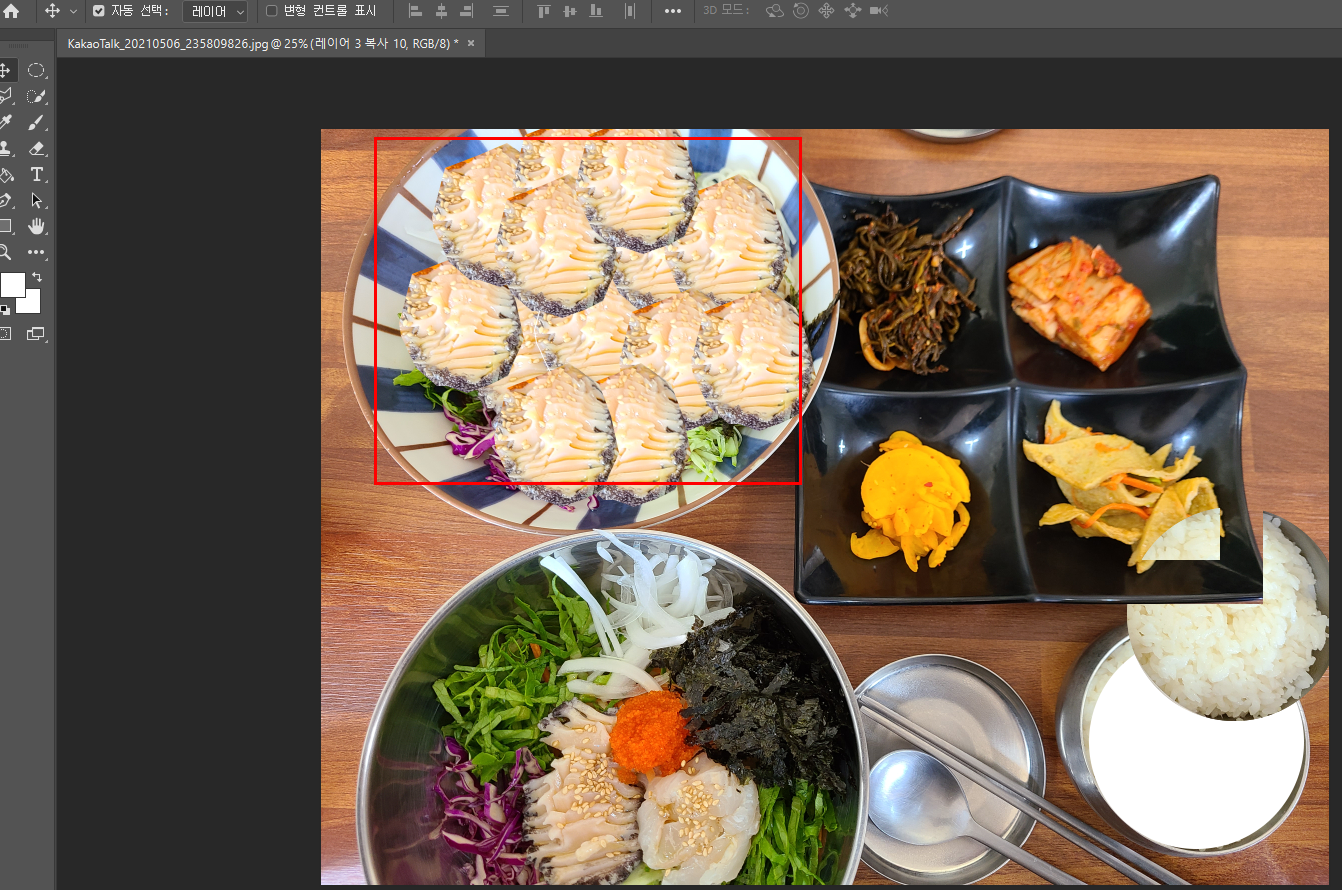Select the Hand tool
The height and width of the screenshot is (890, 1342).
coord(36,226)
